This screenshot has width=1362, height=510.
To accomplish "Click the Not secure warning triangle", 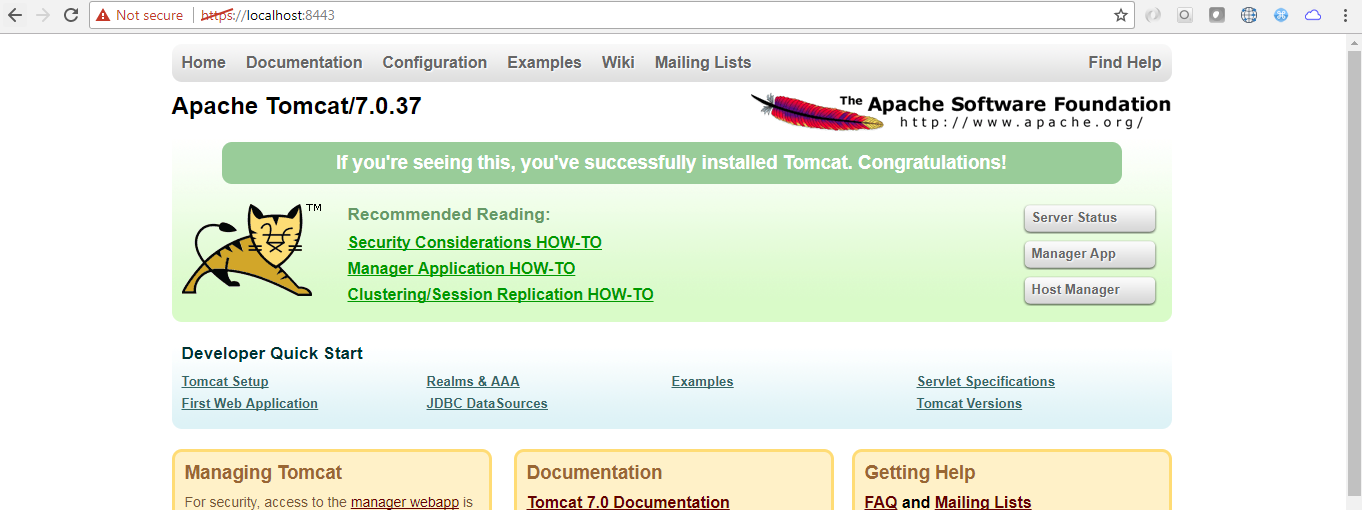I will (x=103, y=15).
